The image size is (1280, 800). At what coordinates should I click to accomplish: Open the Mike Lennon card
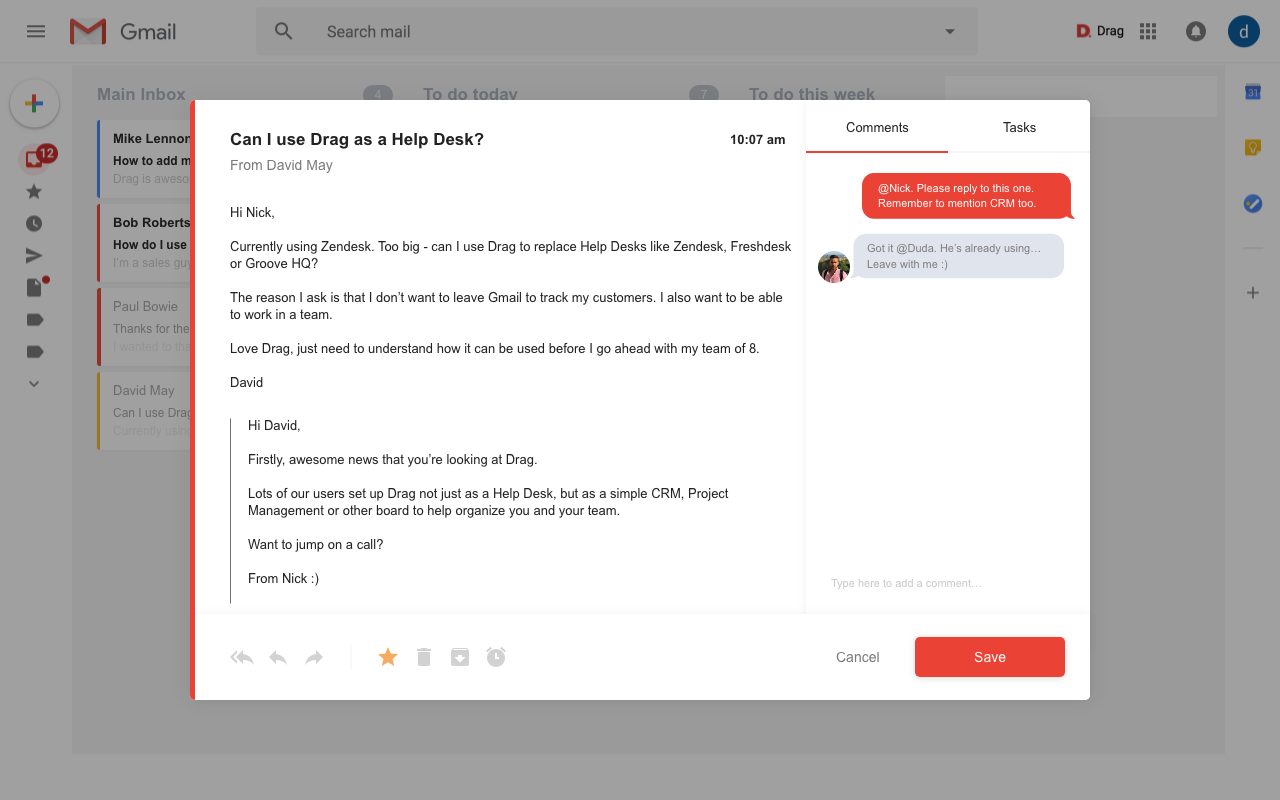click(145, 158)
